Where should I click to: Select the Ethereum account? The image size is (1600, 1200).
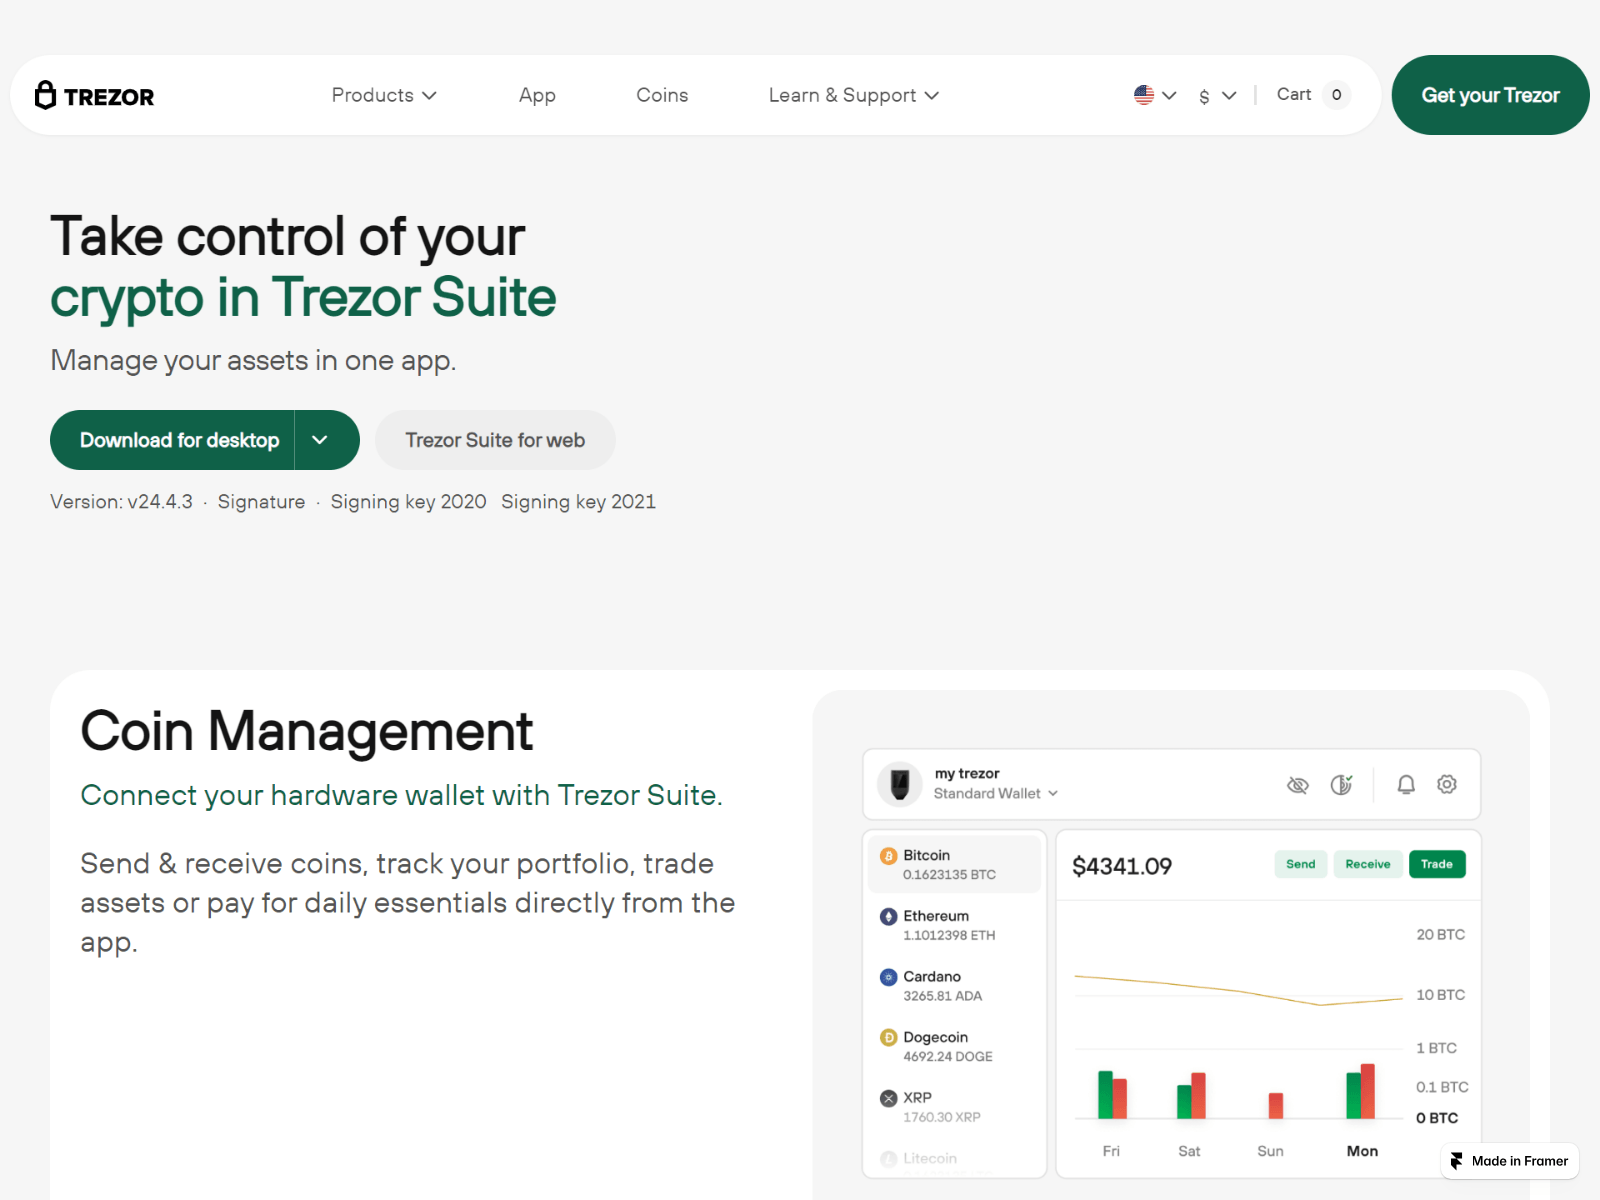pyautogui.click(x=954, y=925)
